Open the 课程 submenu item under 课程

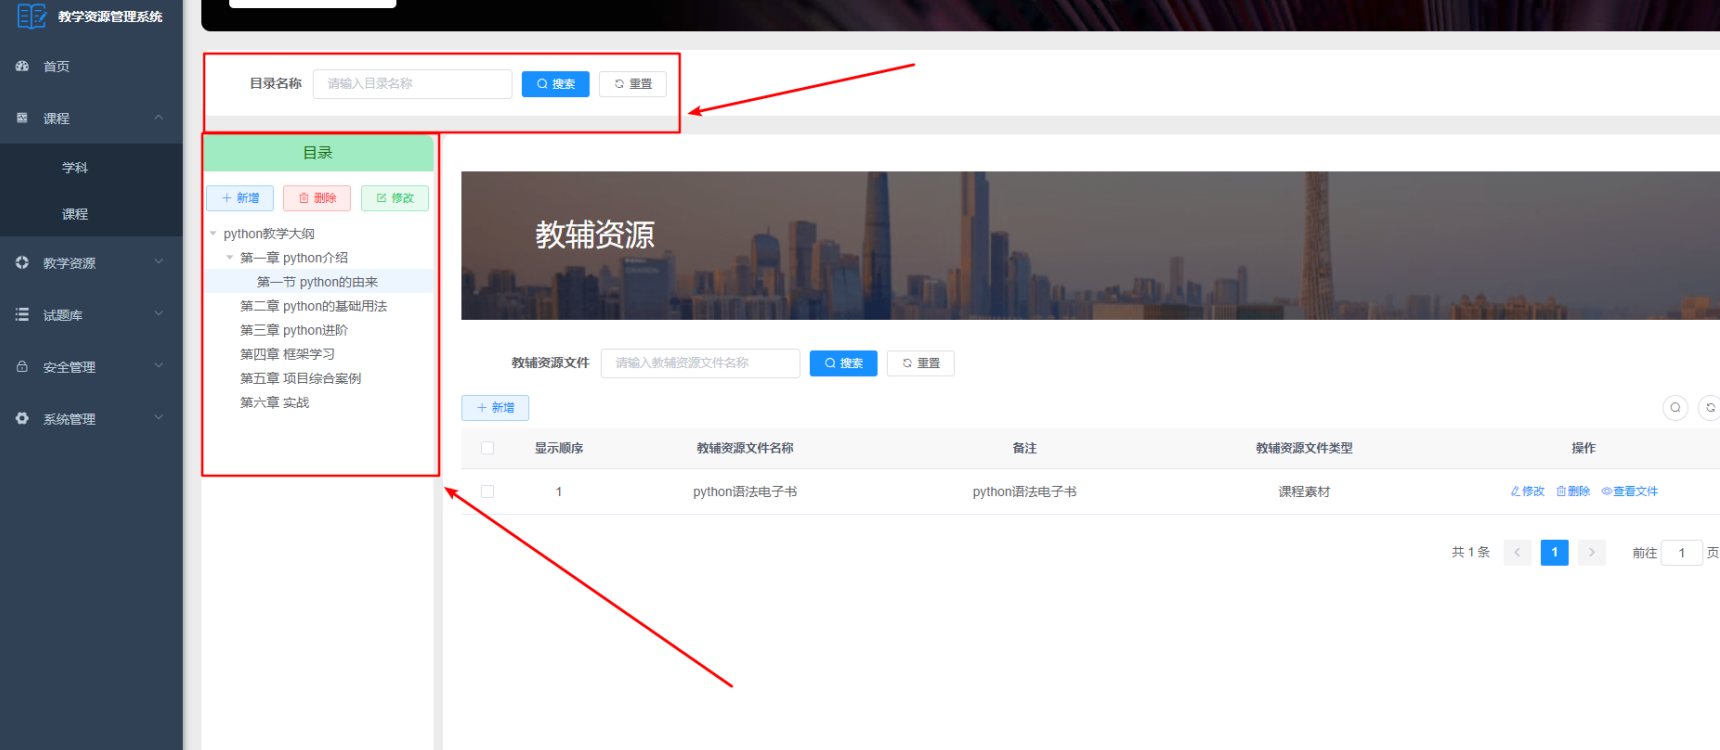pos(91,214)
